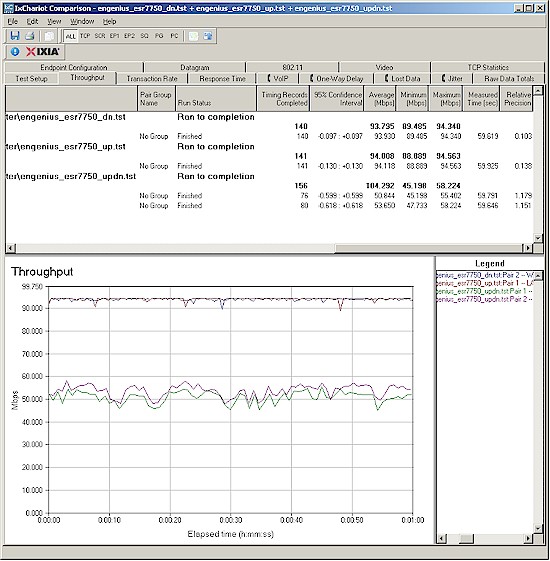
Task: Click Timing Records Completed column header
Action: pos(283,99)
